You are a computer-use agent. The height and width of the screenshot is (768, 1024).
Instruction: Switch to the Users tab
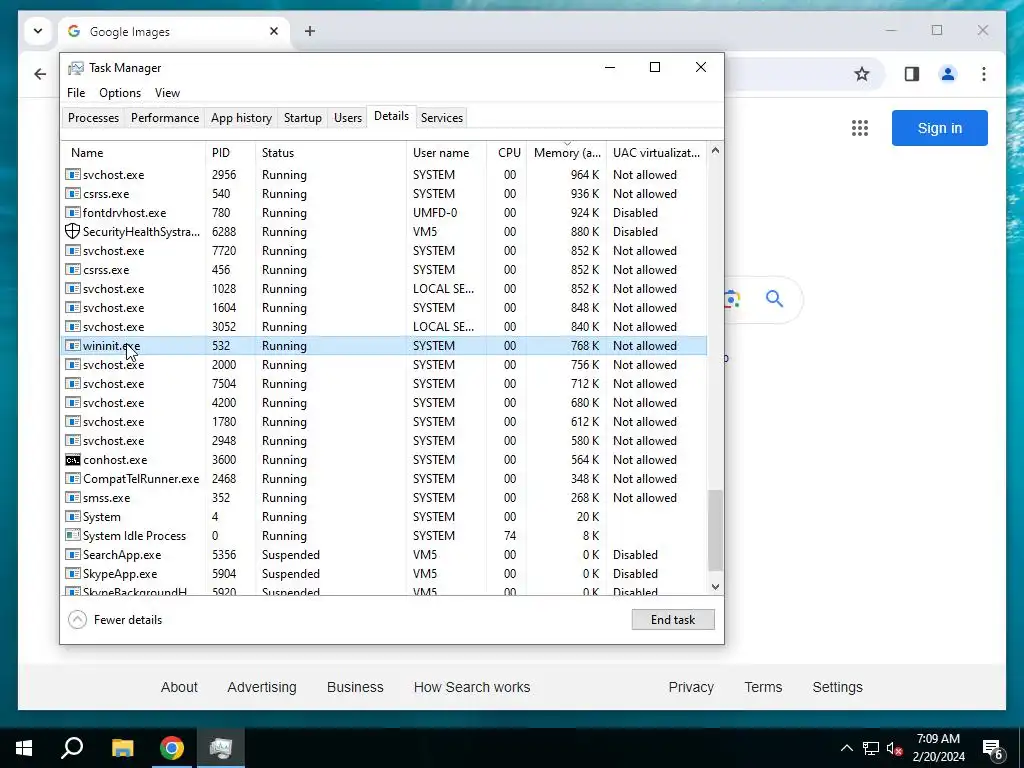[x=347, y=118]
